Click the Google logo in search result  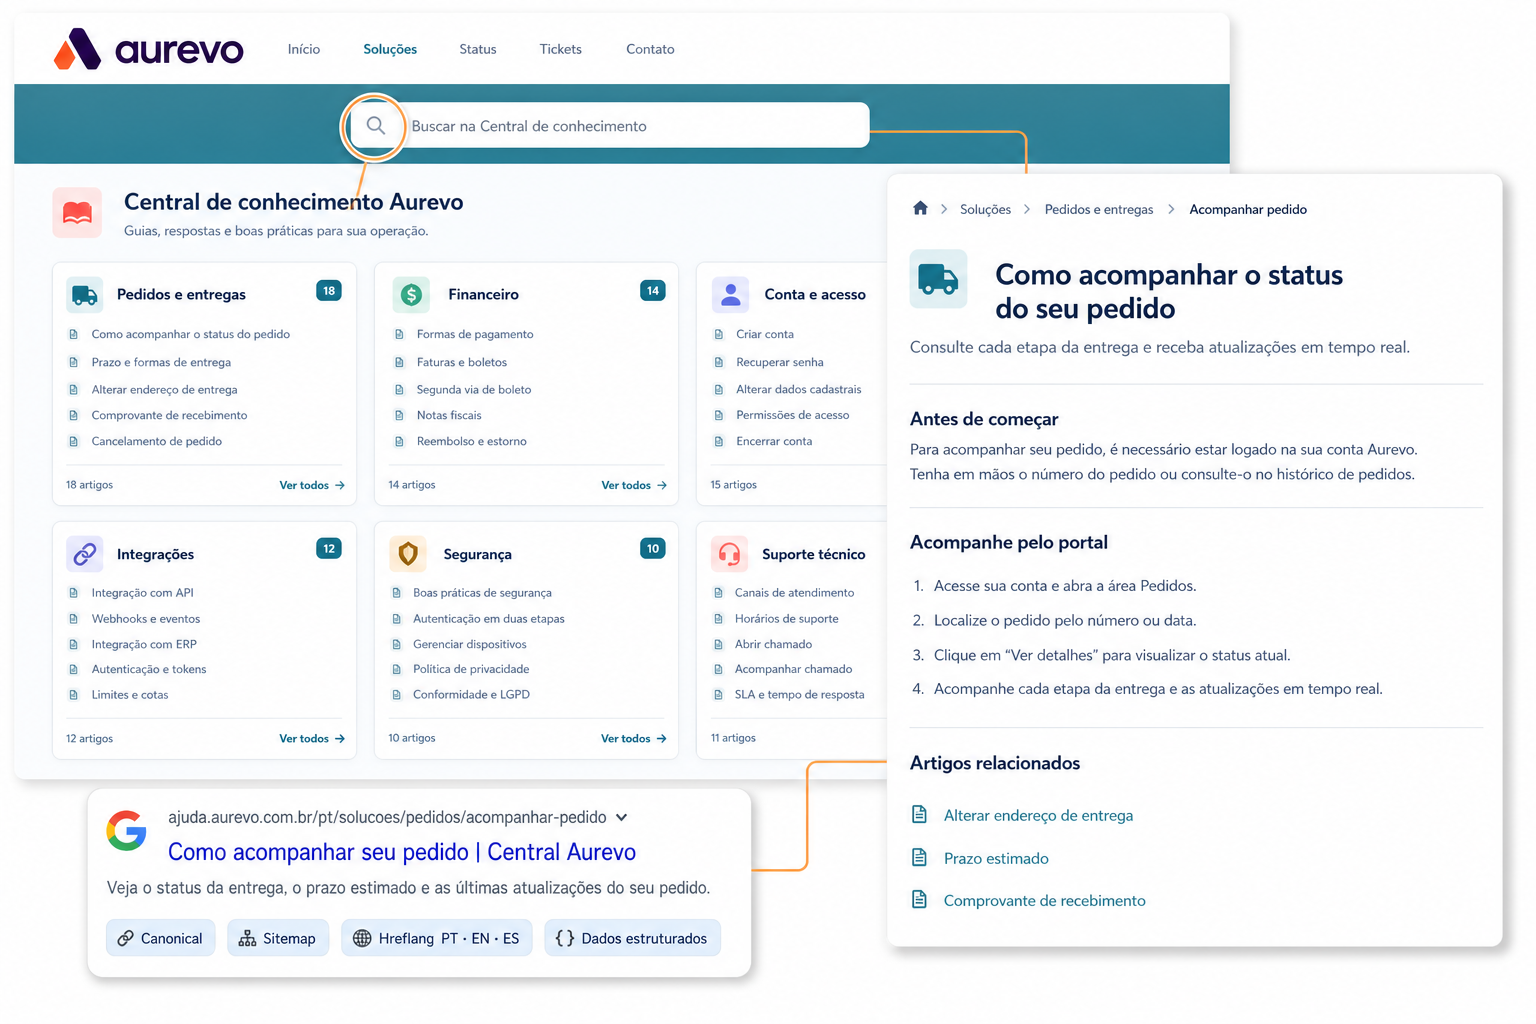tap(127, 830)
